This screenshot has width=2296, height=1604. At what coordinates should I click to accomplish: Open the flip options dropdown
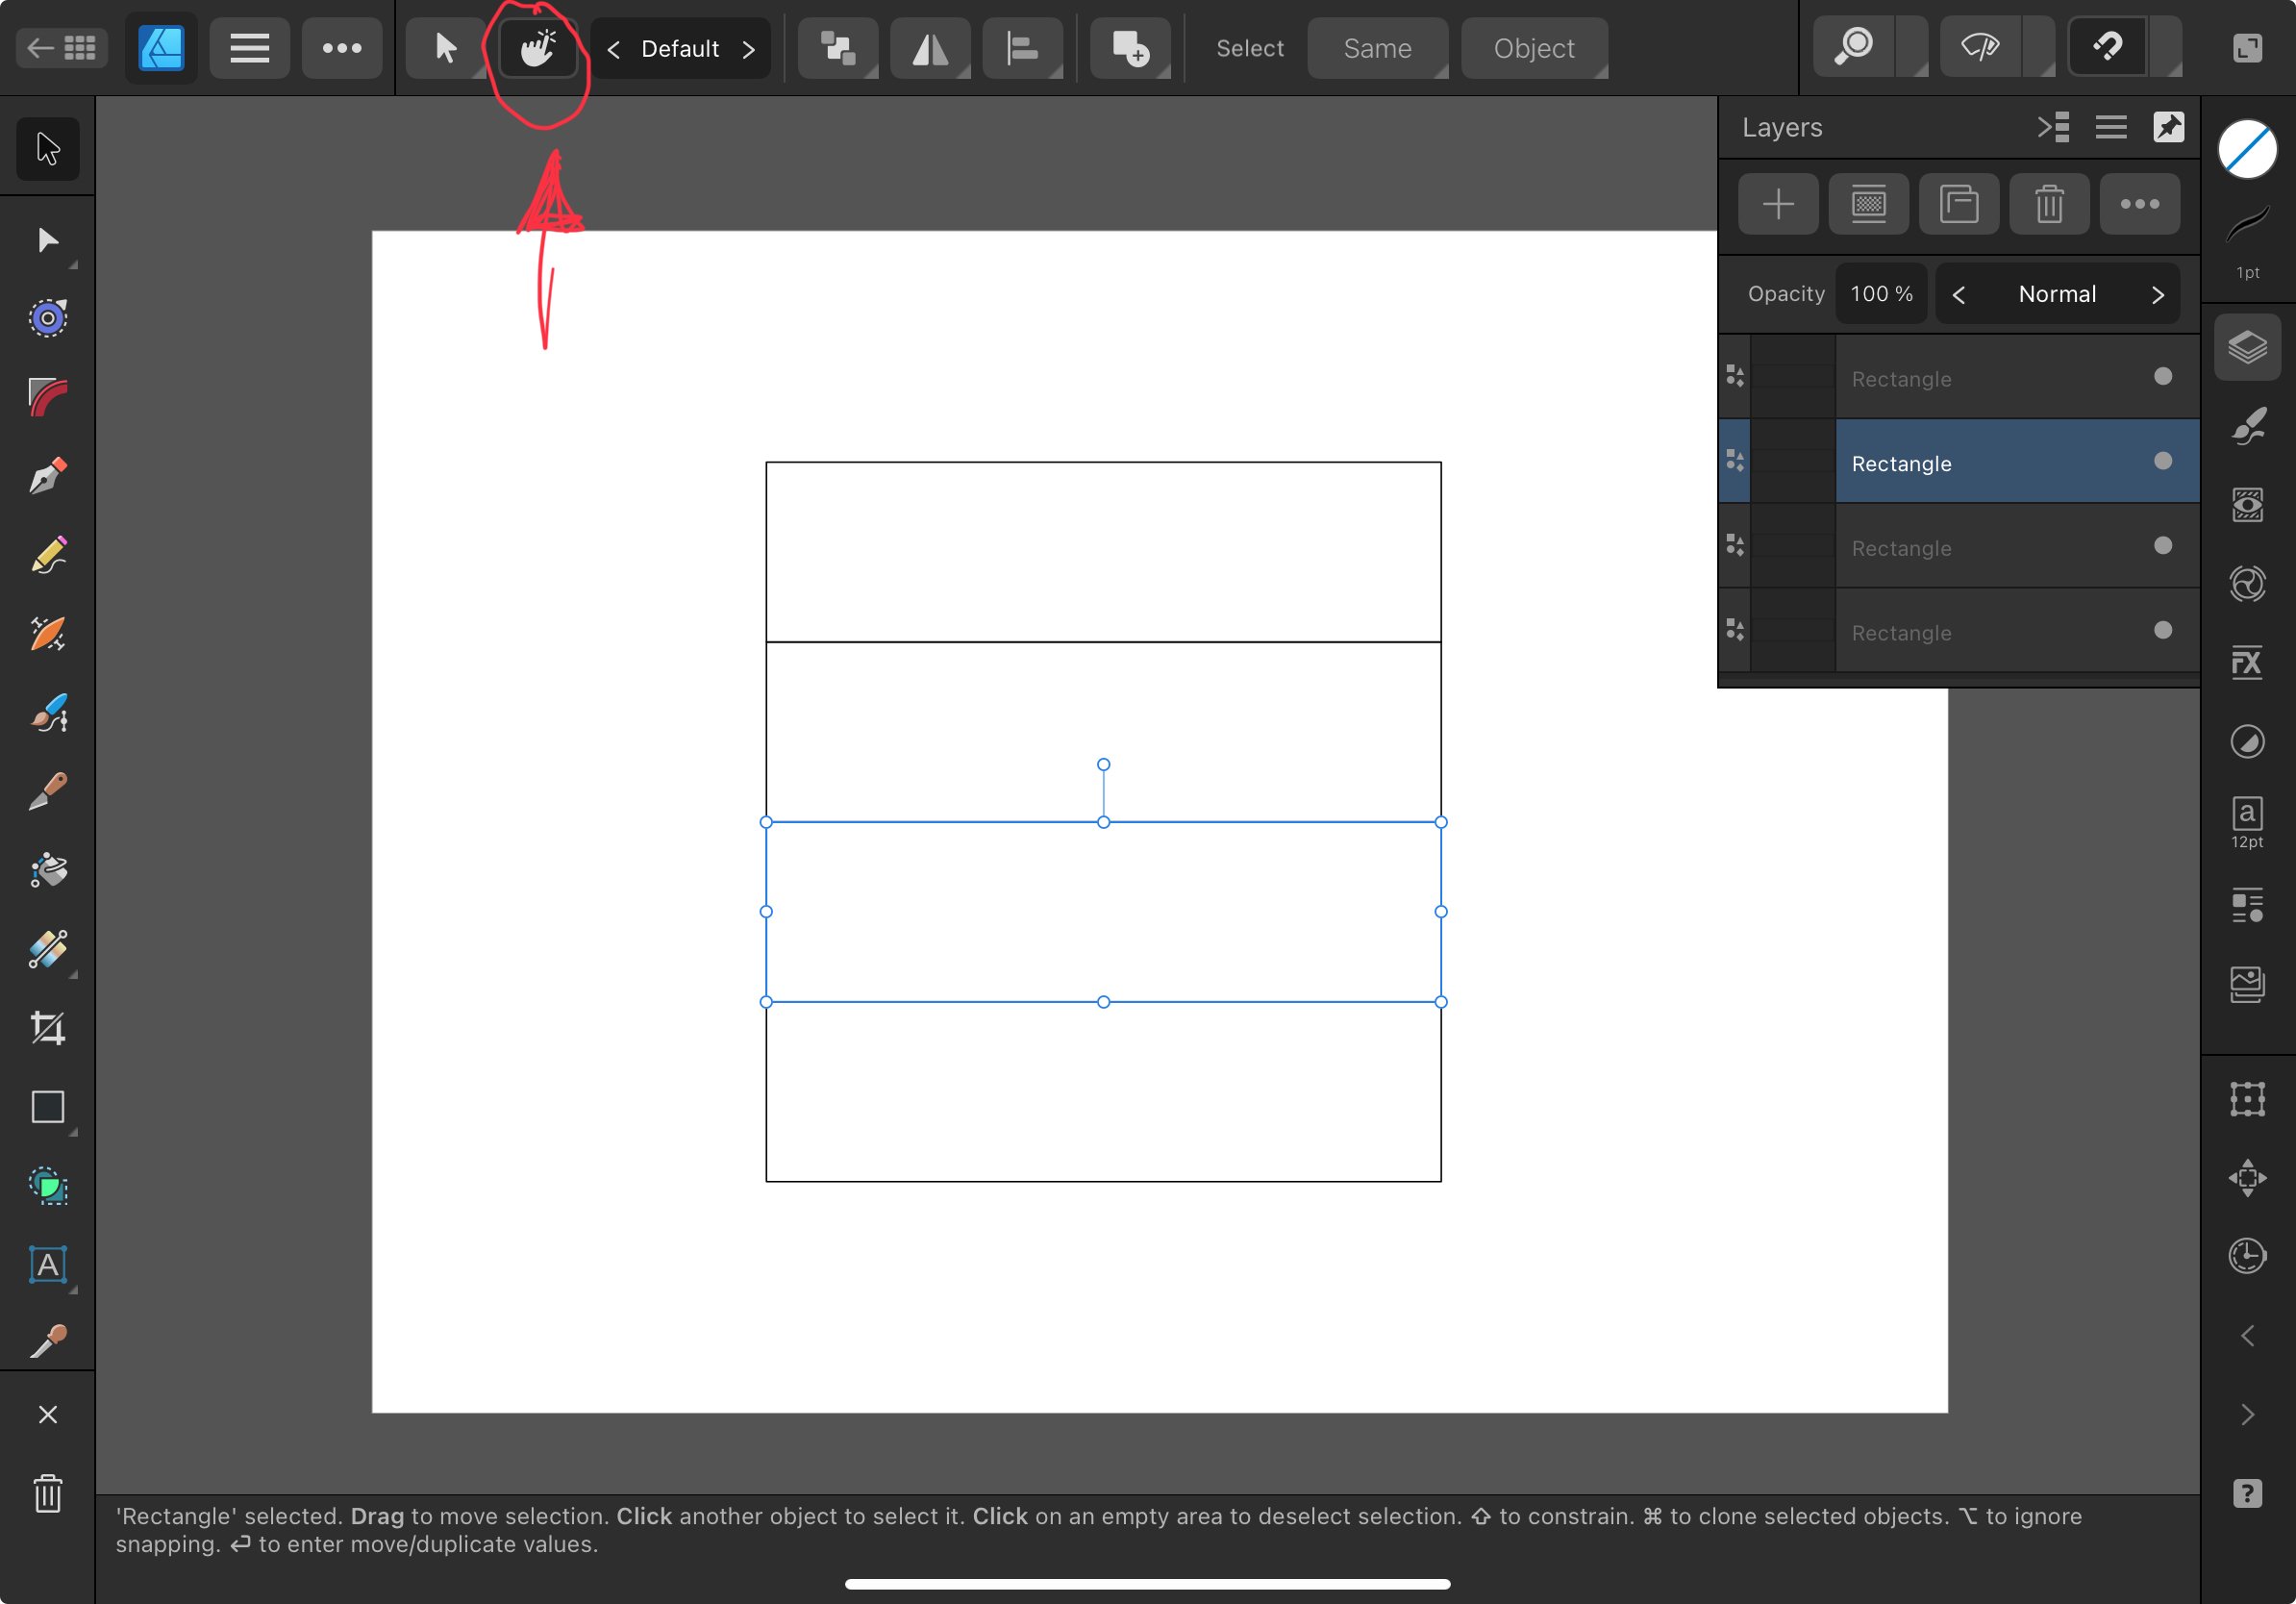coord(930,48)
